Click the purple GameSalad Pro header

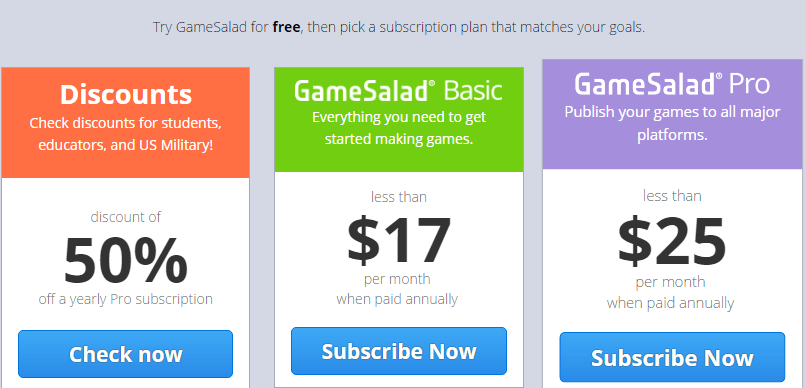tap(672, 115)
